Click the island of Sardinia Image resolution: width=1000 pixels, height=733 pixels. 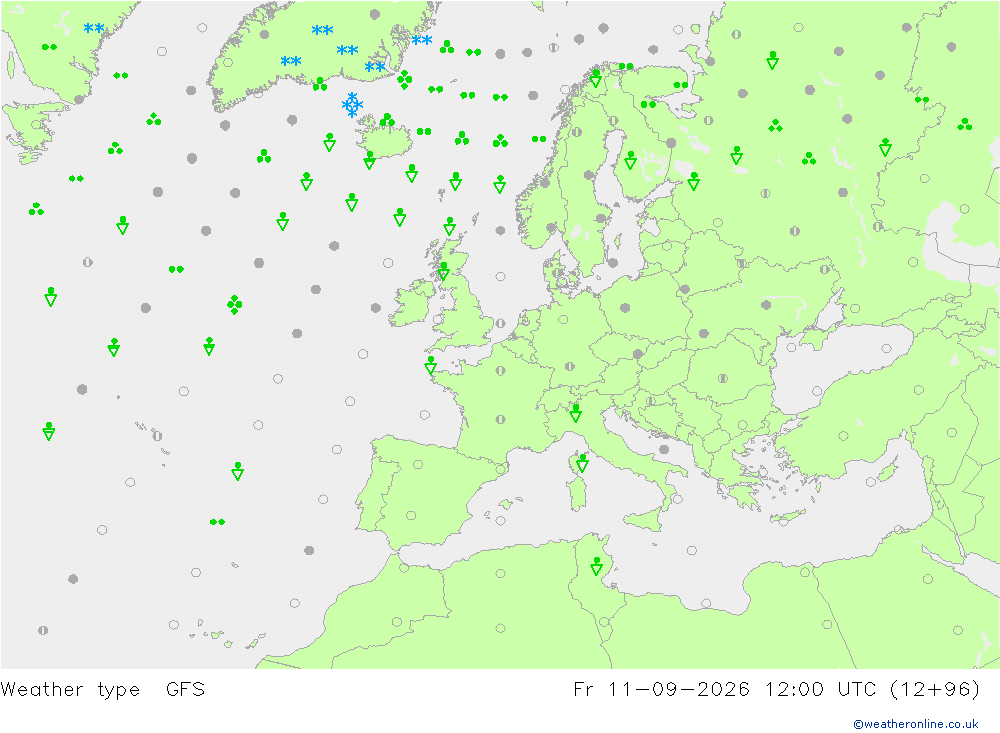(577, 494)
